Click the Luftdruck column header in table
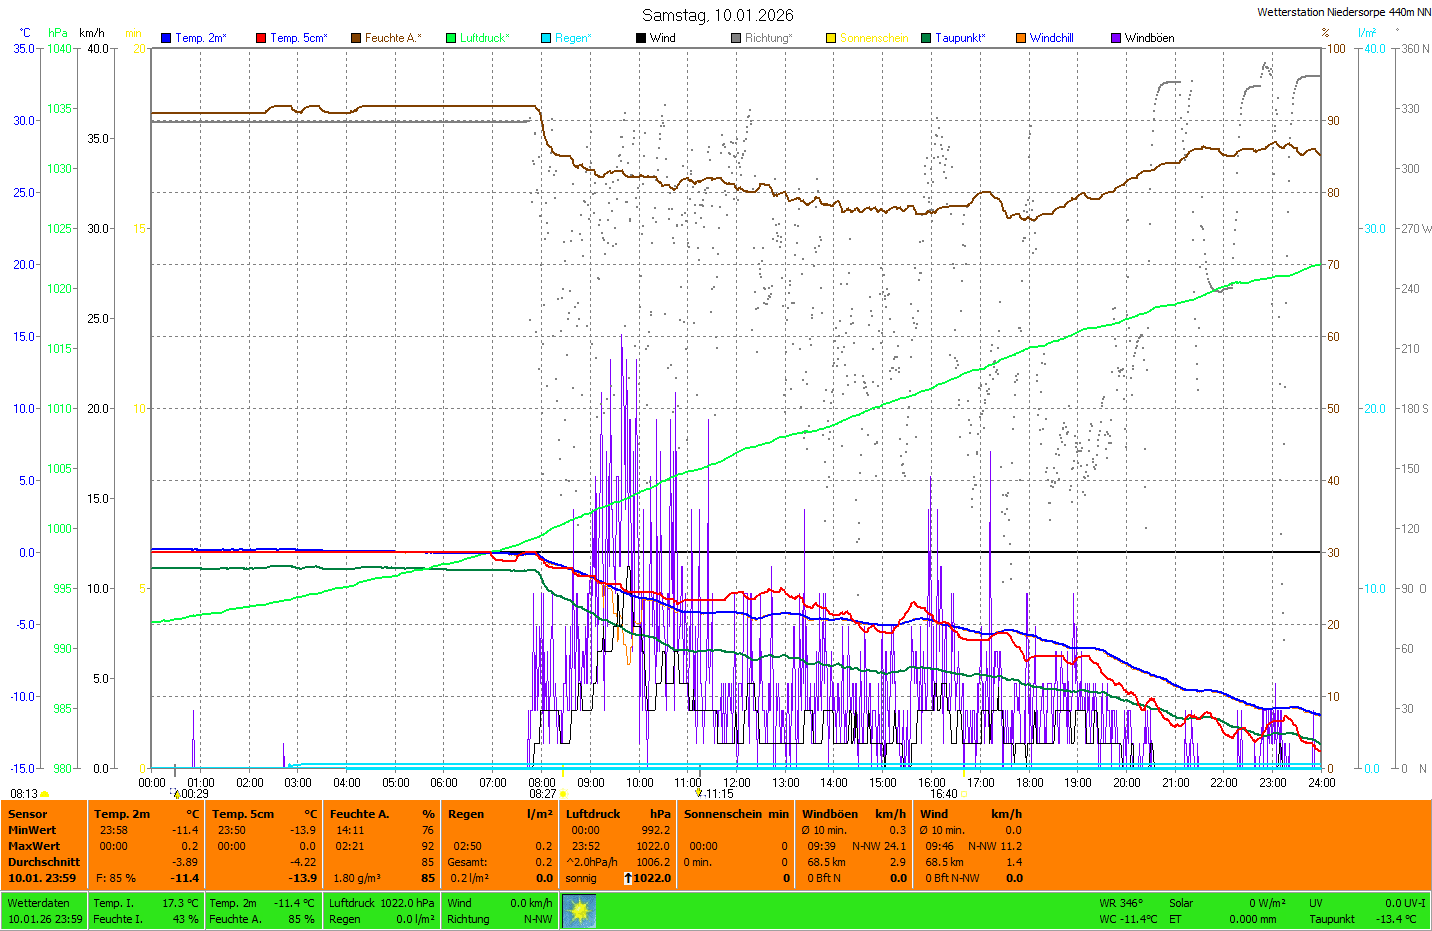Viewport: 1432px width, 931px height. 593,814
